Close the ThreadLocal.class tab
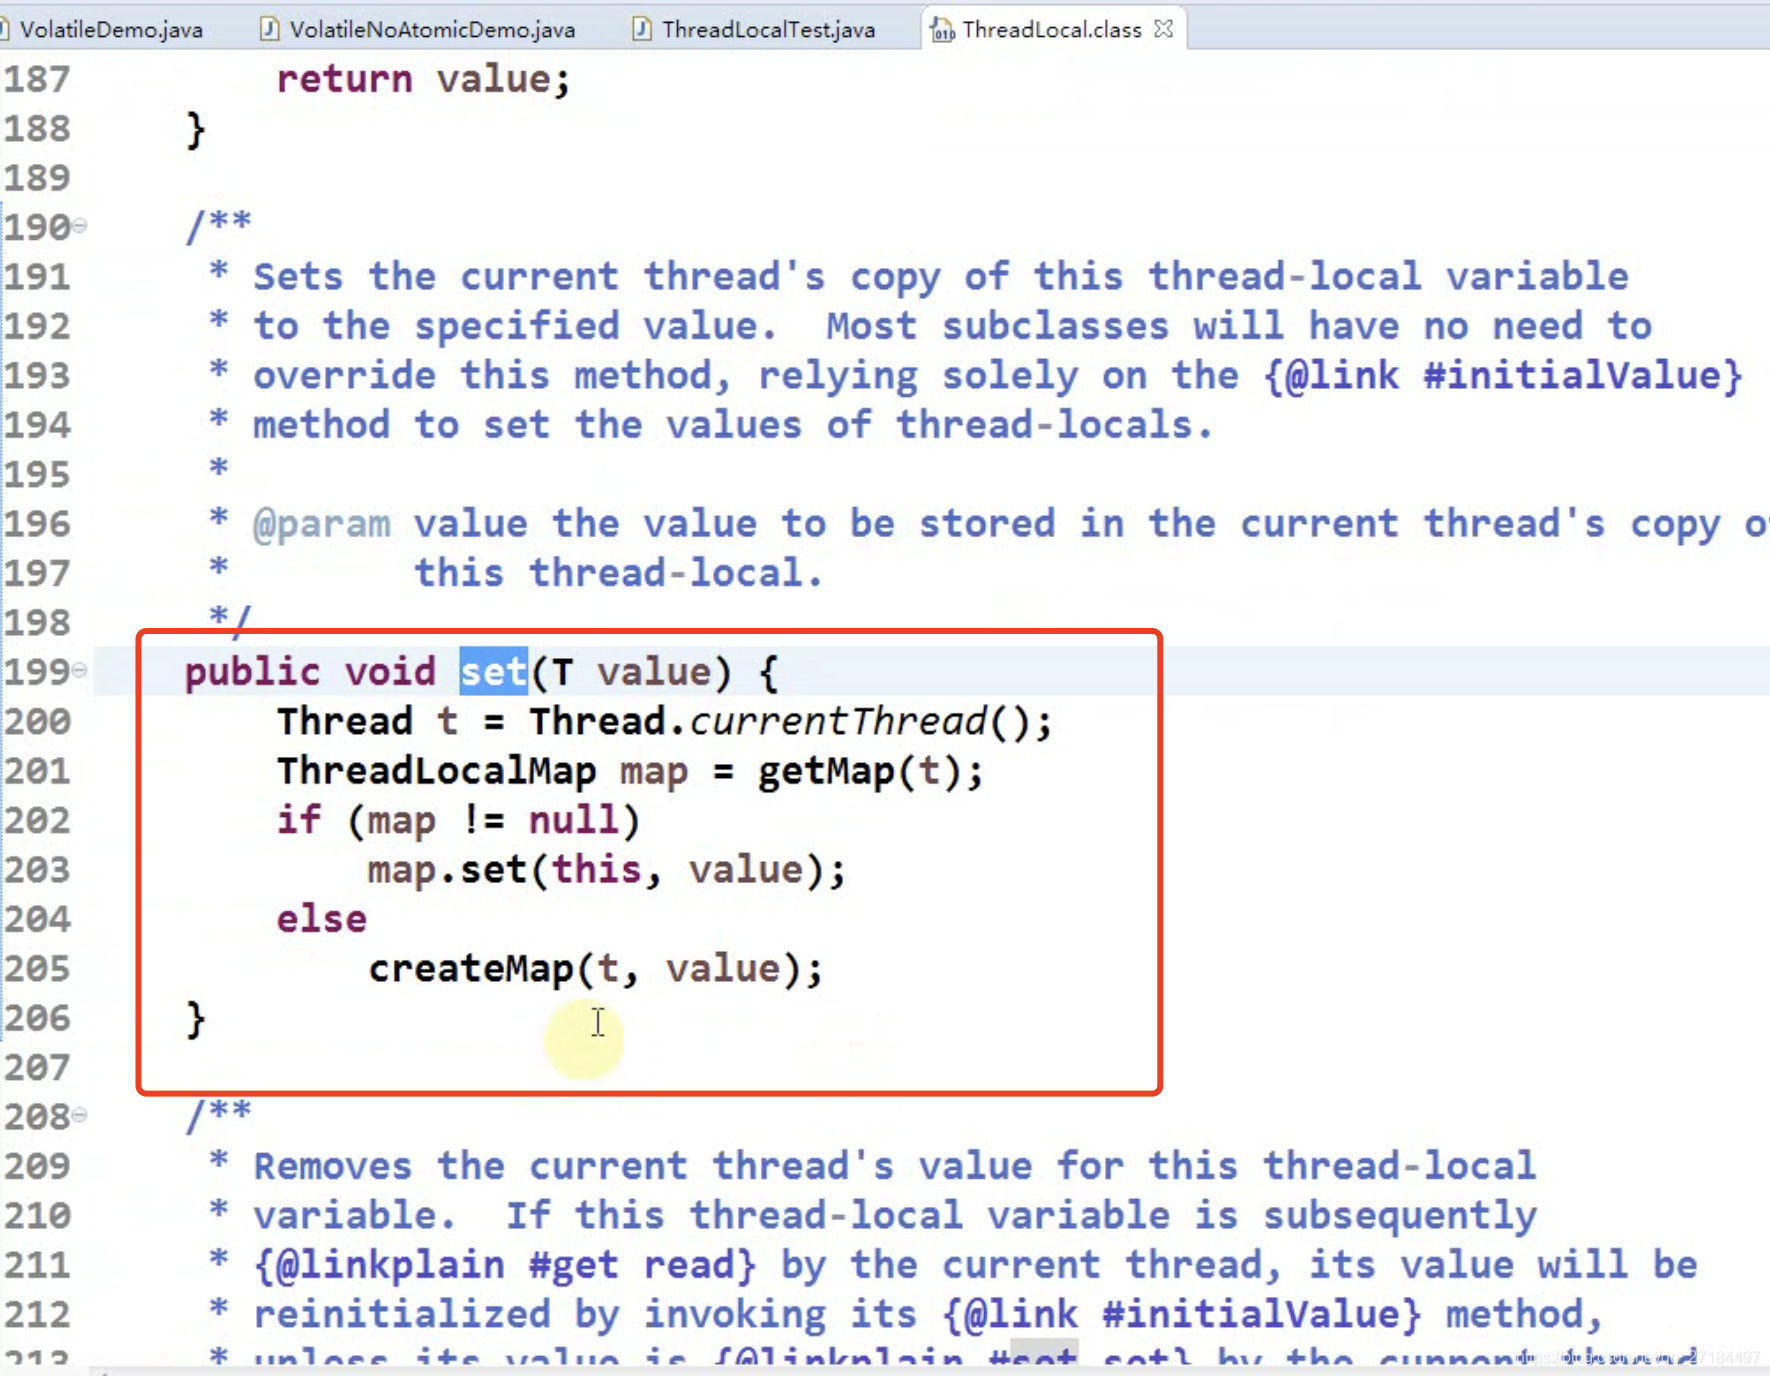The image size is (1770, 1376). (x=1163, y=28)
